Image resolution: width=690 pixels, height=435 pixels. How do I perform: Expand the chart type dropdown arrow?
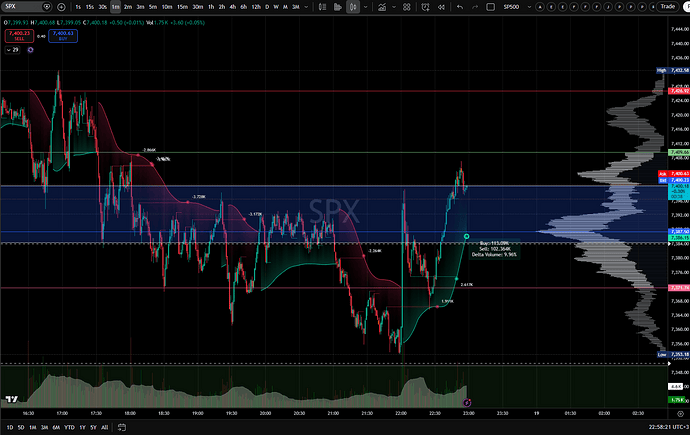click(x=365, y=7)
